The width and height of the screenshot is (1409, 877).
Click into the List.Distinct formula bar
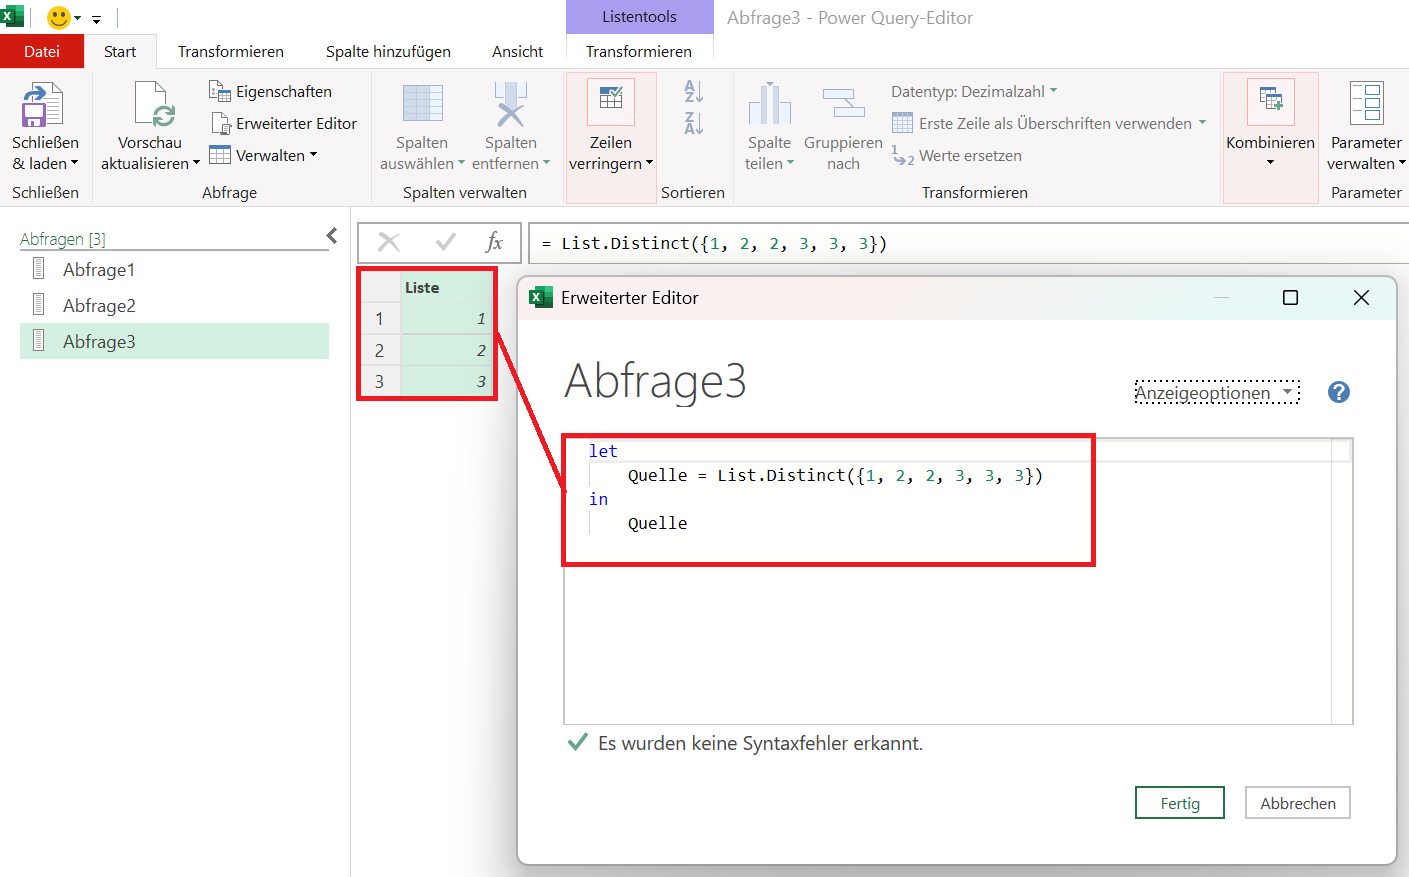pyautogui.click(x=968, y=243)
